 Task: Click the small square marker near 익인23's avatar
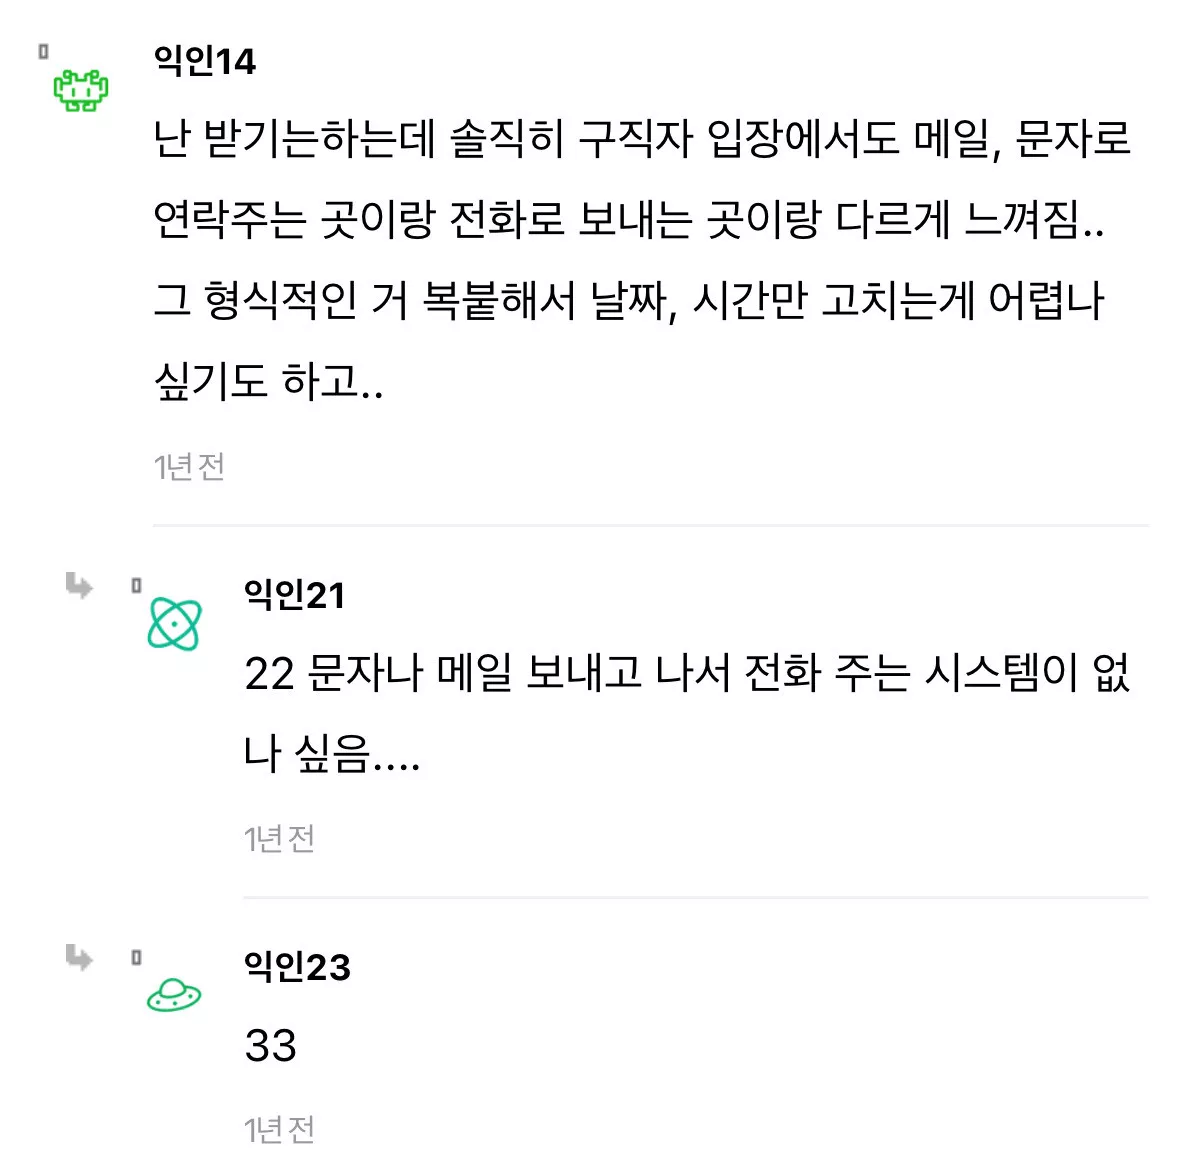coord(136,958)
